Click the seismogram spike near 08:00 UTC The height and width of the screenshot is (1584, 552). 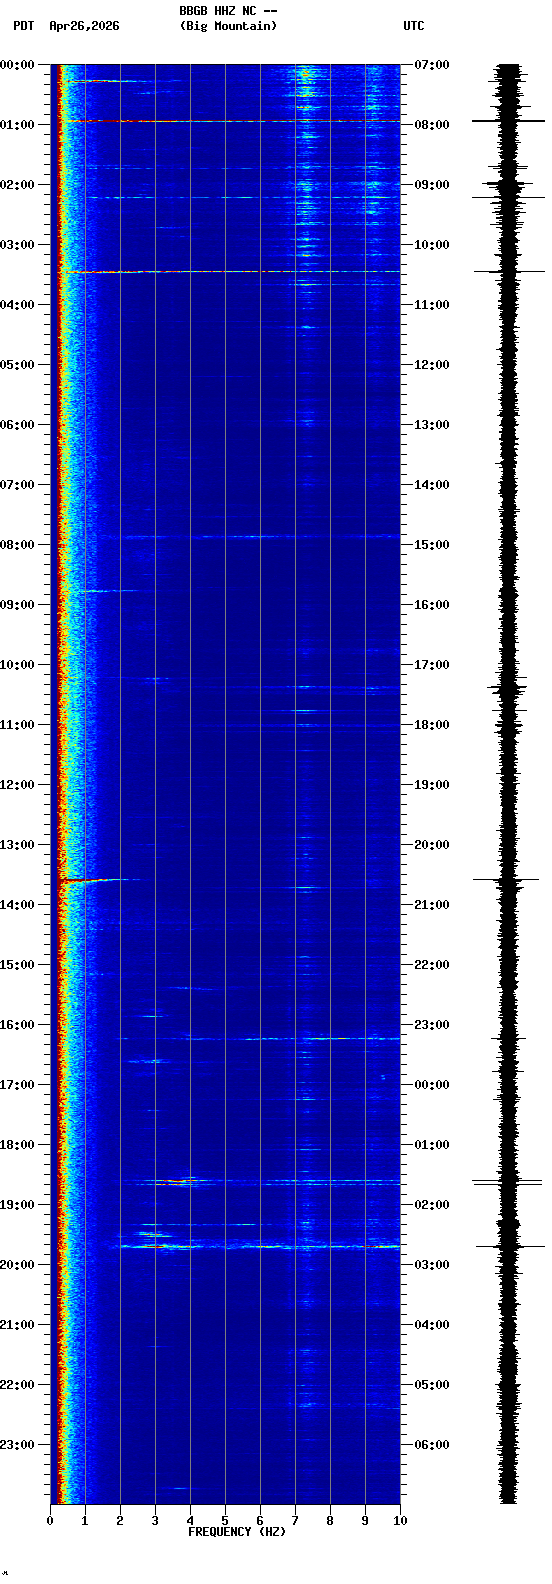click(x=508, y=121)
